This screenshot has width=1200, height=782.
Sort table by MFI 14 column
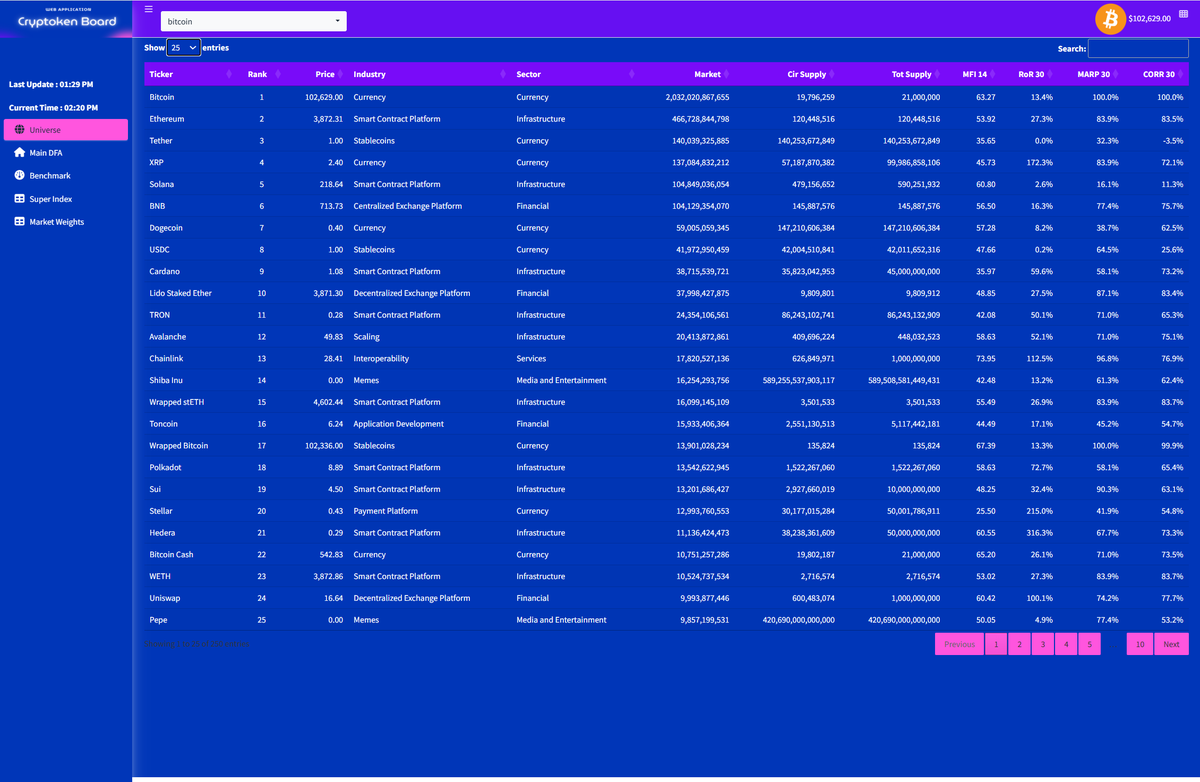pyautogui.click(x=974, y=74)
